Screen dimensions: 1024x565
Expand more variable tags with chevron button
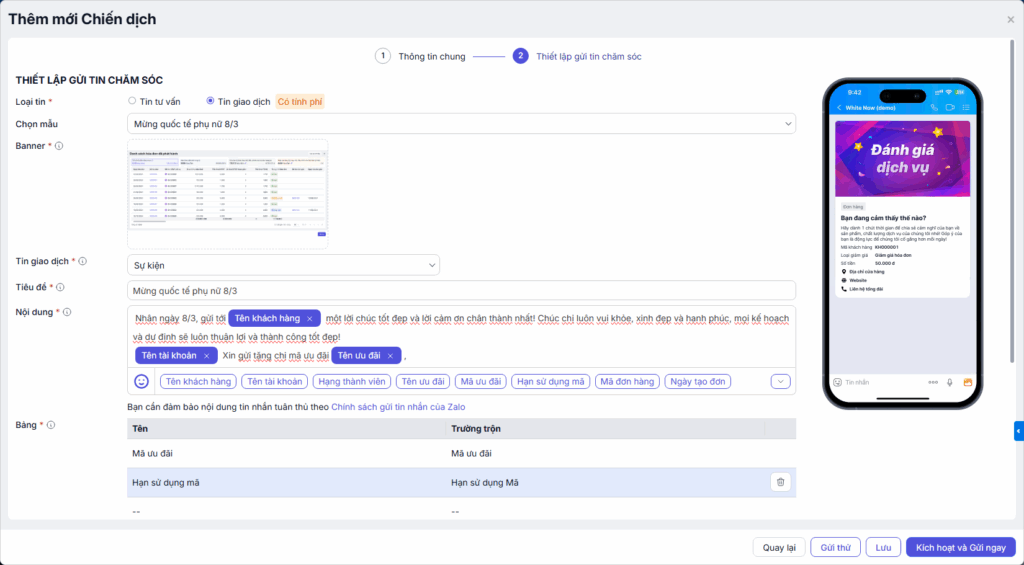(781, 381)
